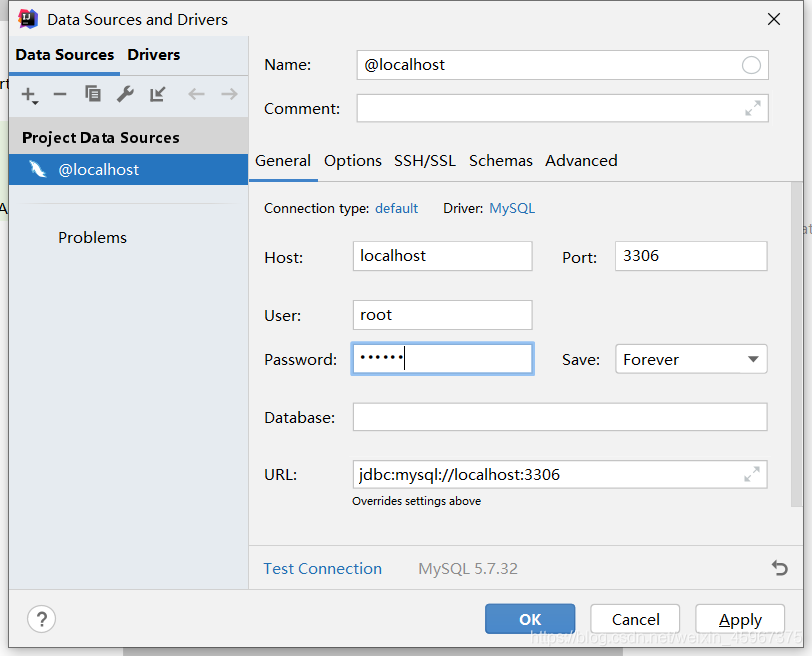Open the MySQL driver selector
Viewport: 812px width, 656px height.
[x=512, y=208]
